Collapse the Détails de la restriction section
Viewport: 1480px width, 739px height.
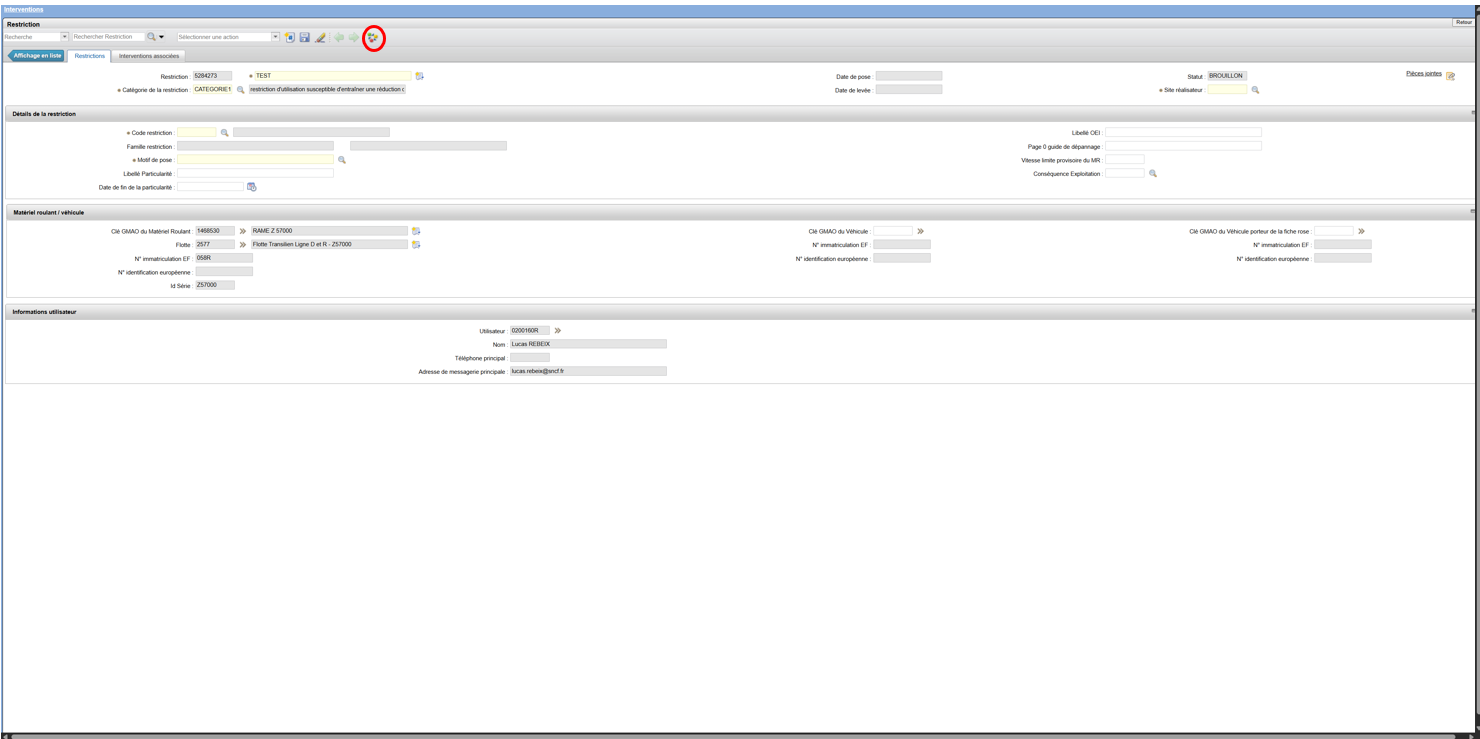(x=1473, y=113)
